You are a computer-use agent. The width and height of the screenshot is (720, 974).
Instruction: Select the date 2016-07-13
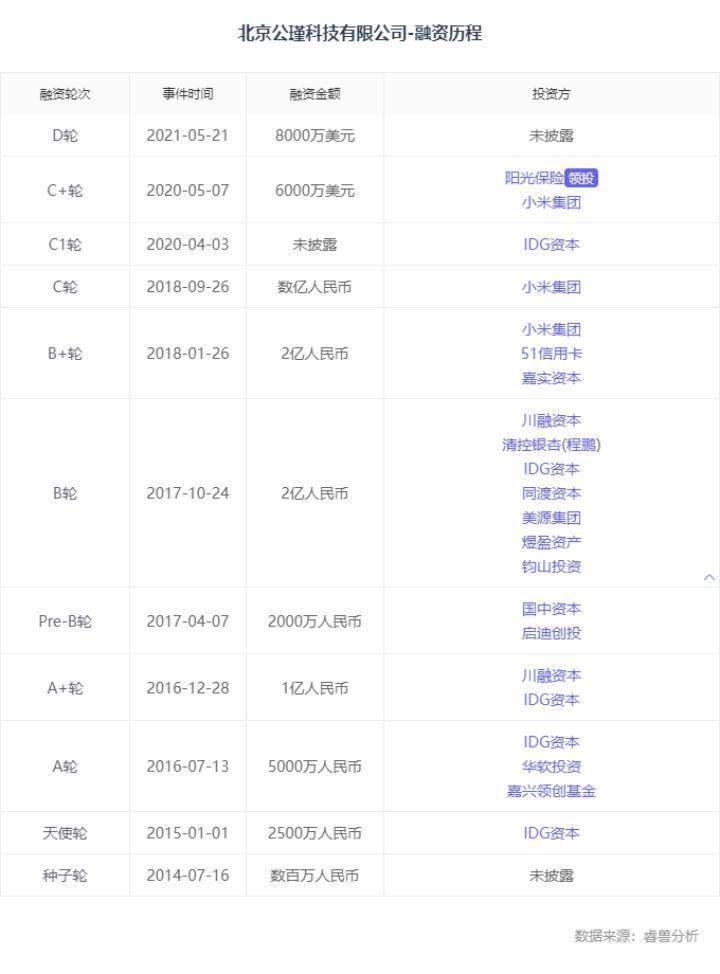click(188, 767)
